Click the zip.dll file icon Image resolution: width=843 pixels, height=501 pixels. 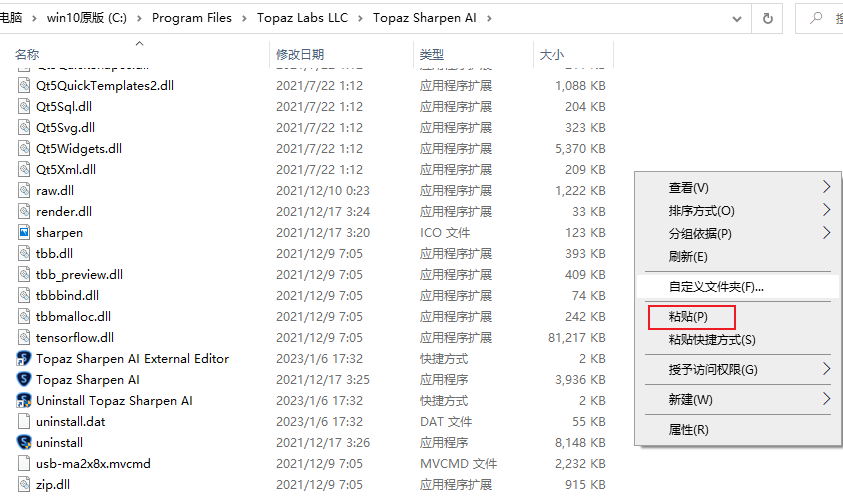[24, 484]
